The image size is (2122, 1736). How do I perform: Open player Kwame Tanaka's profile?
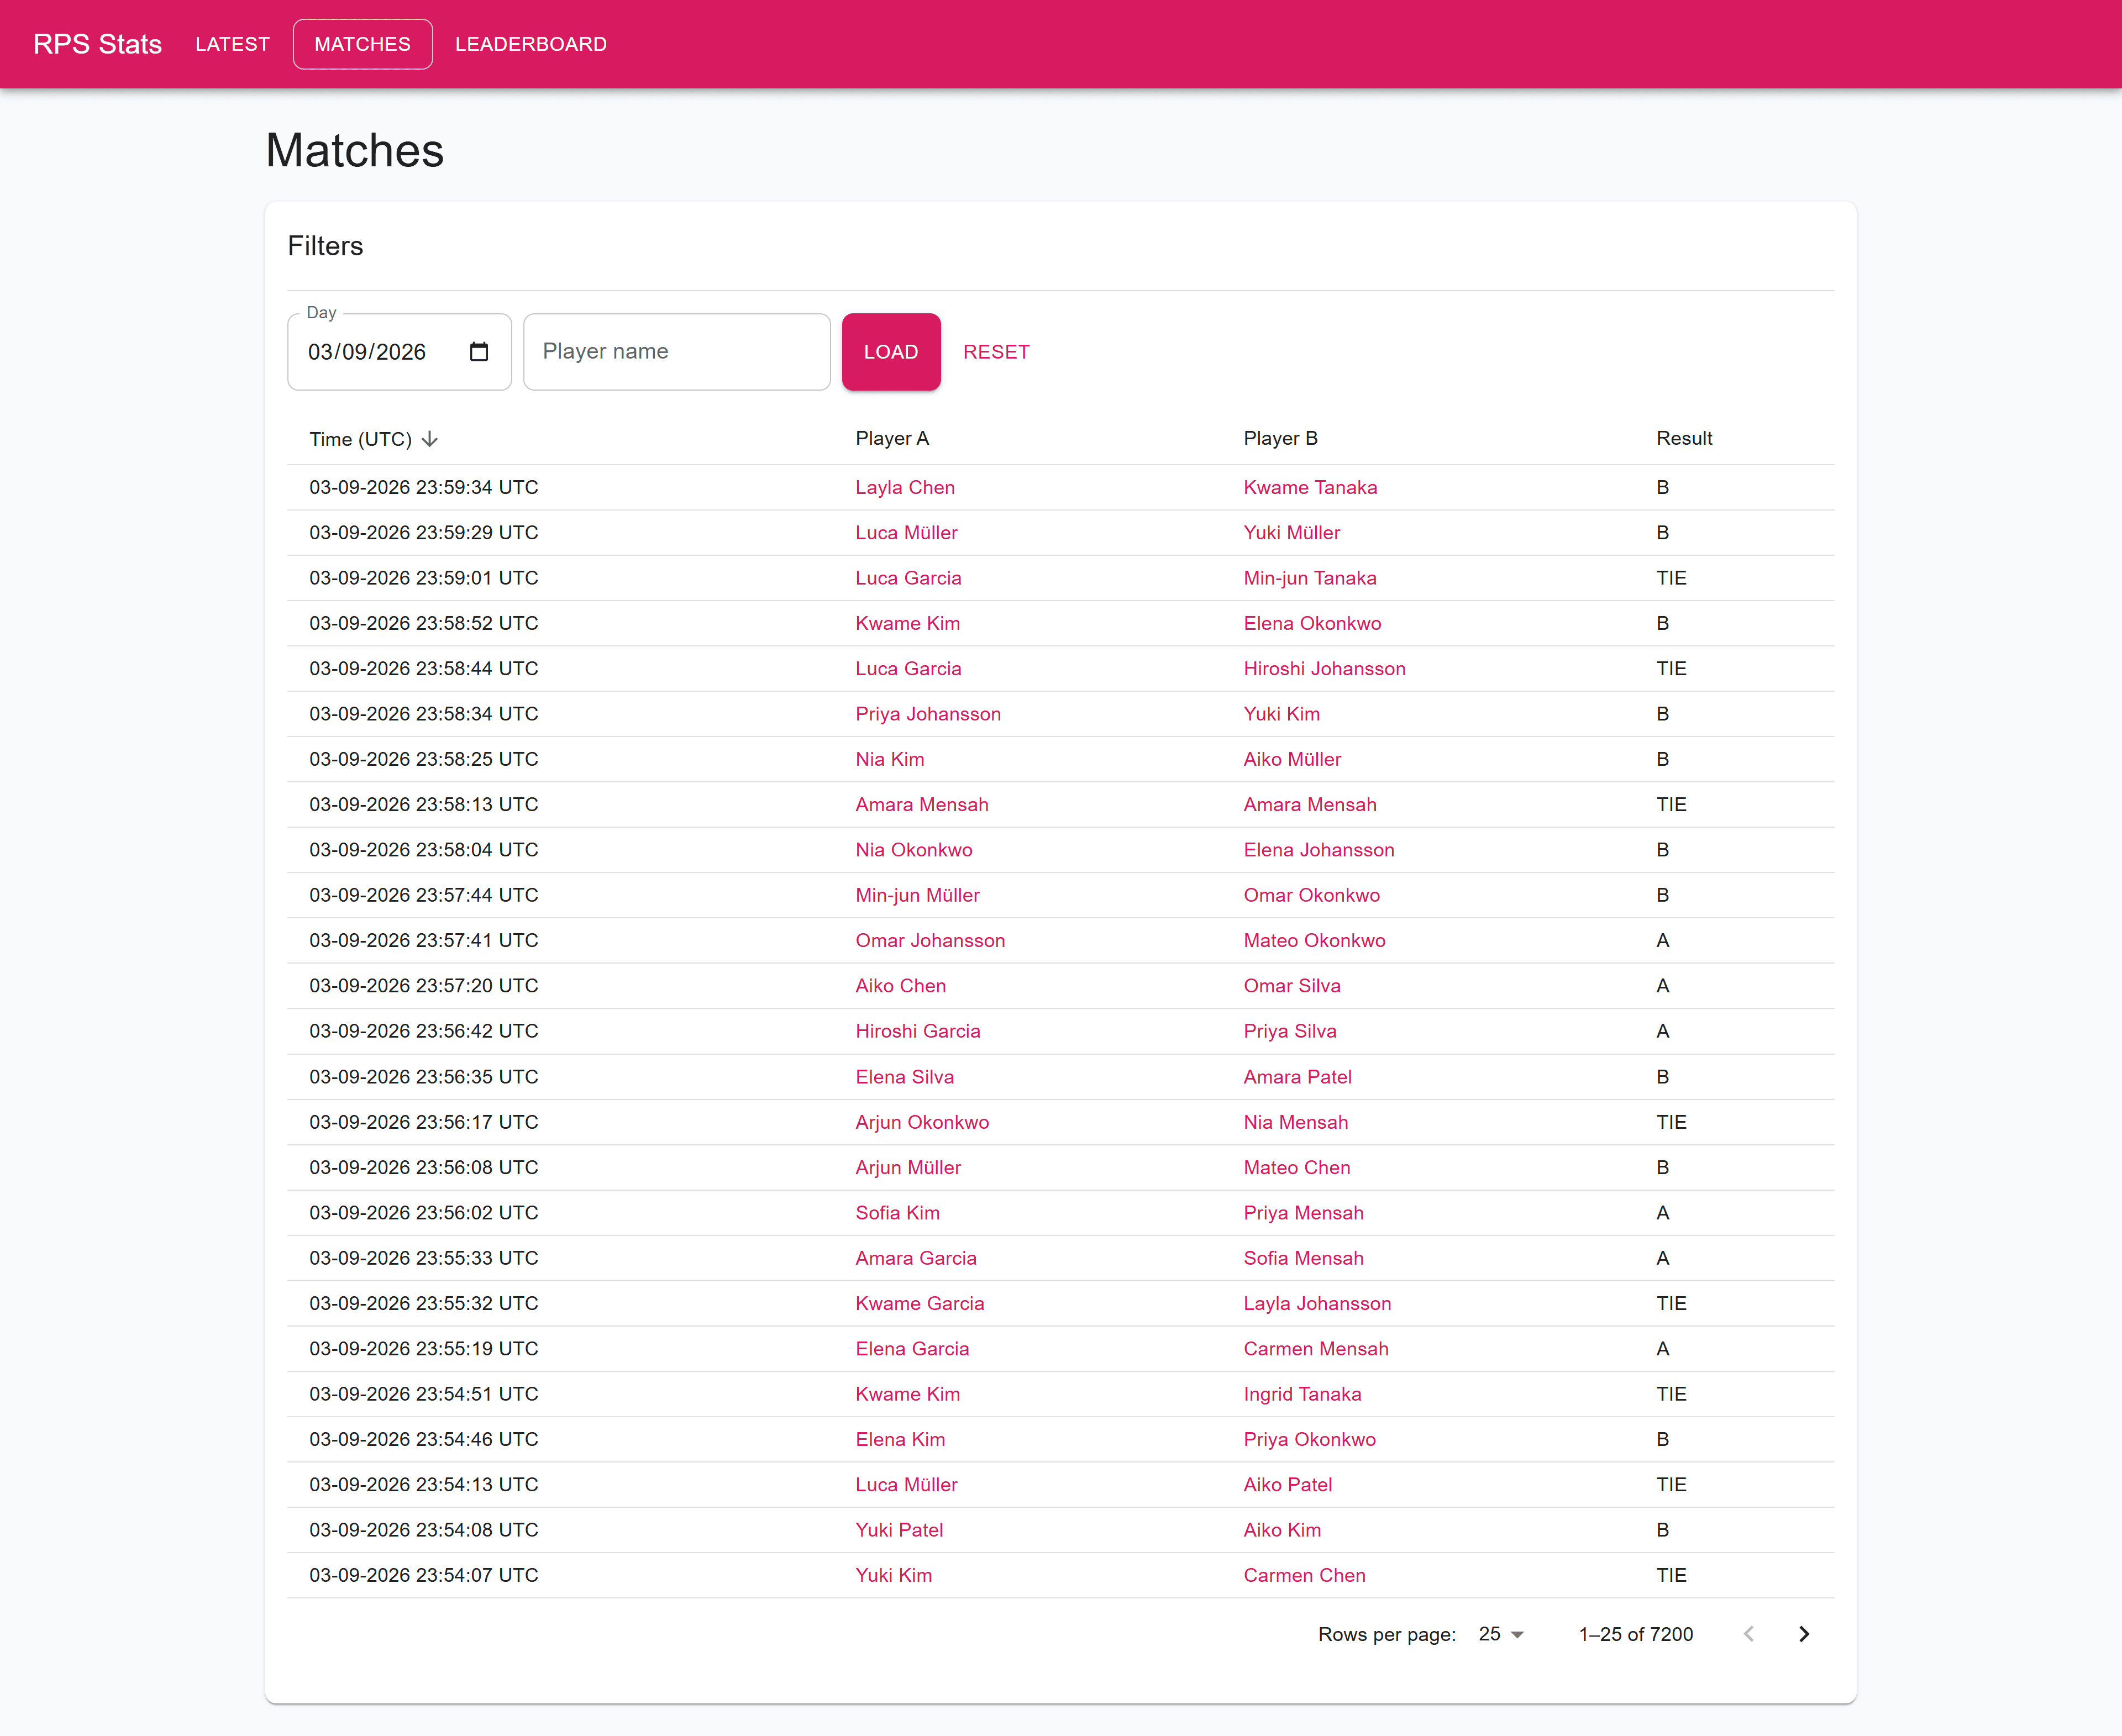tap(1310, 488)
